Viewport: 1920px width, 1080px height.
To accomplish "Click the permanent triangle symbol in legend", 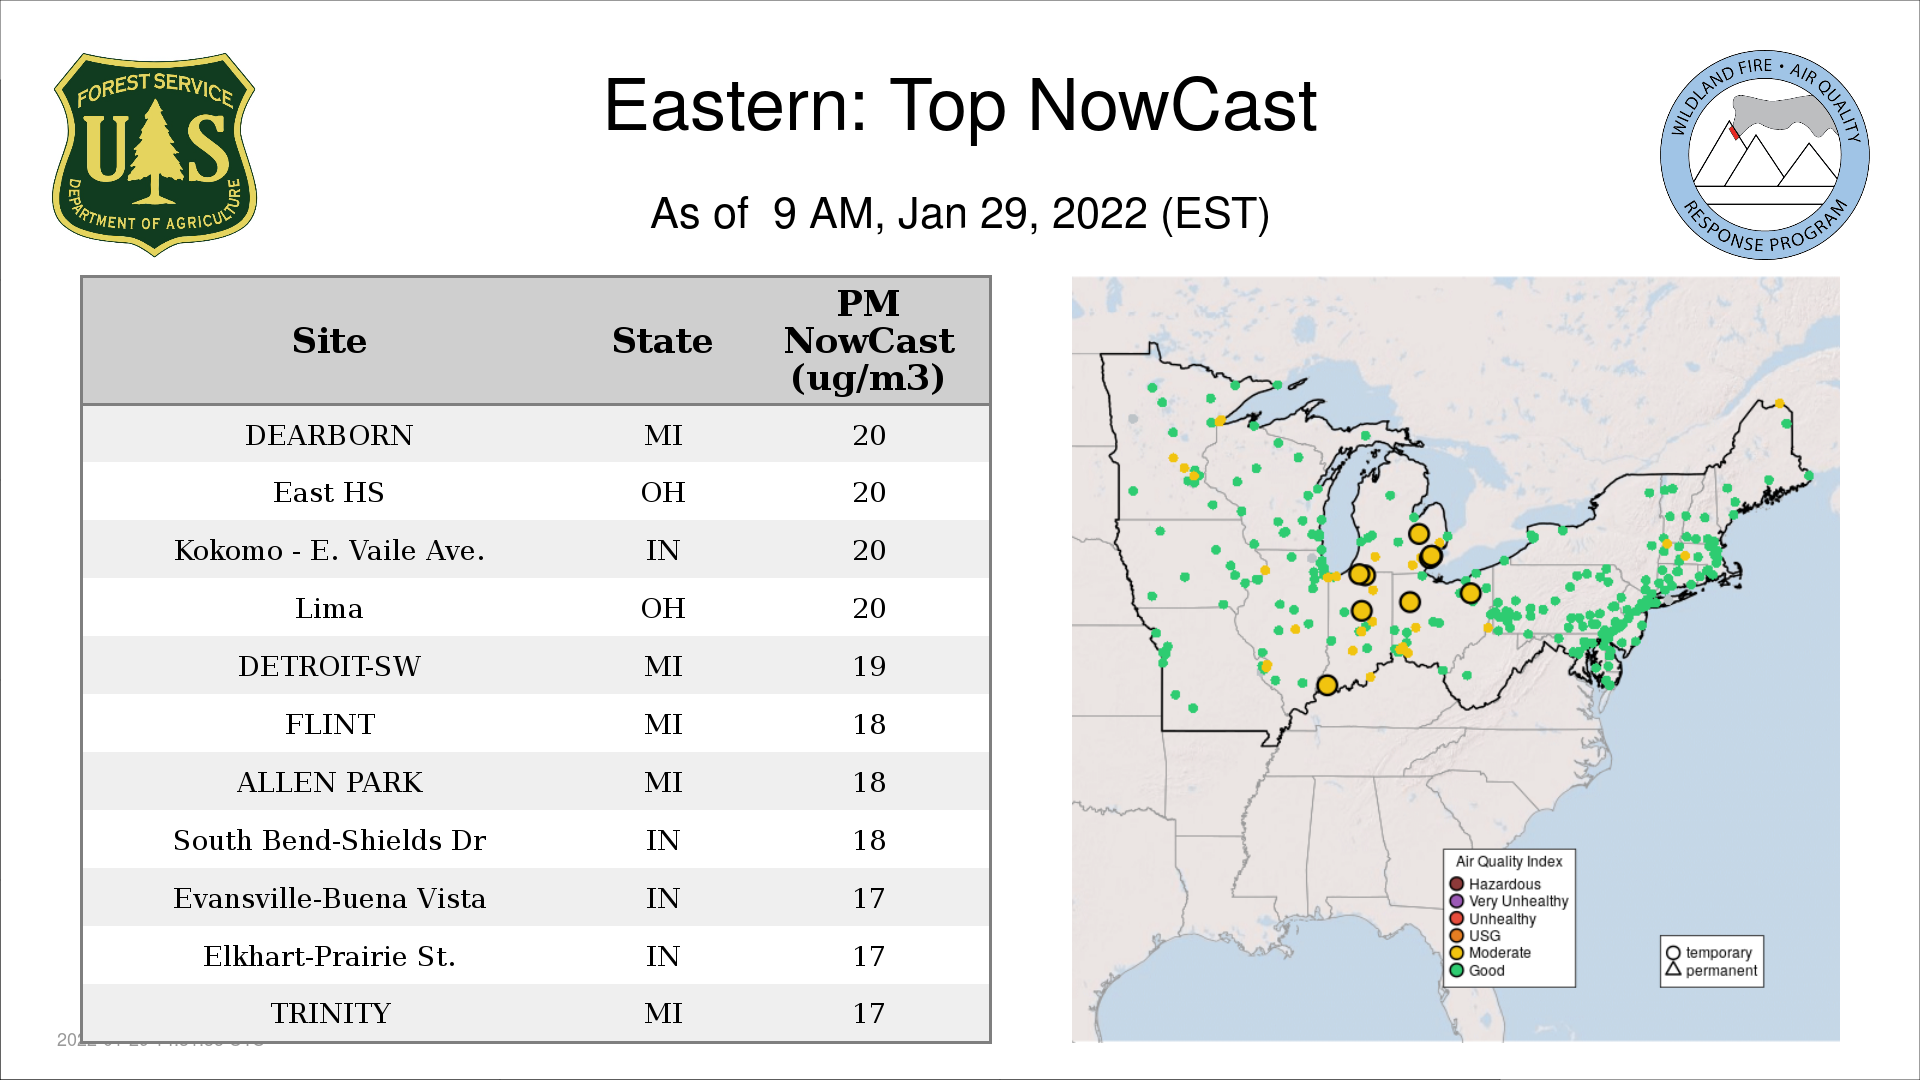I will [1673, 969].
